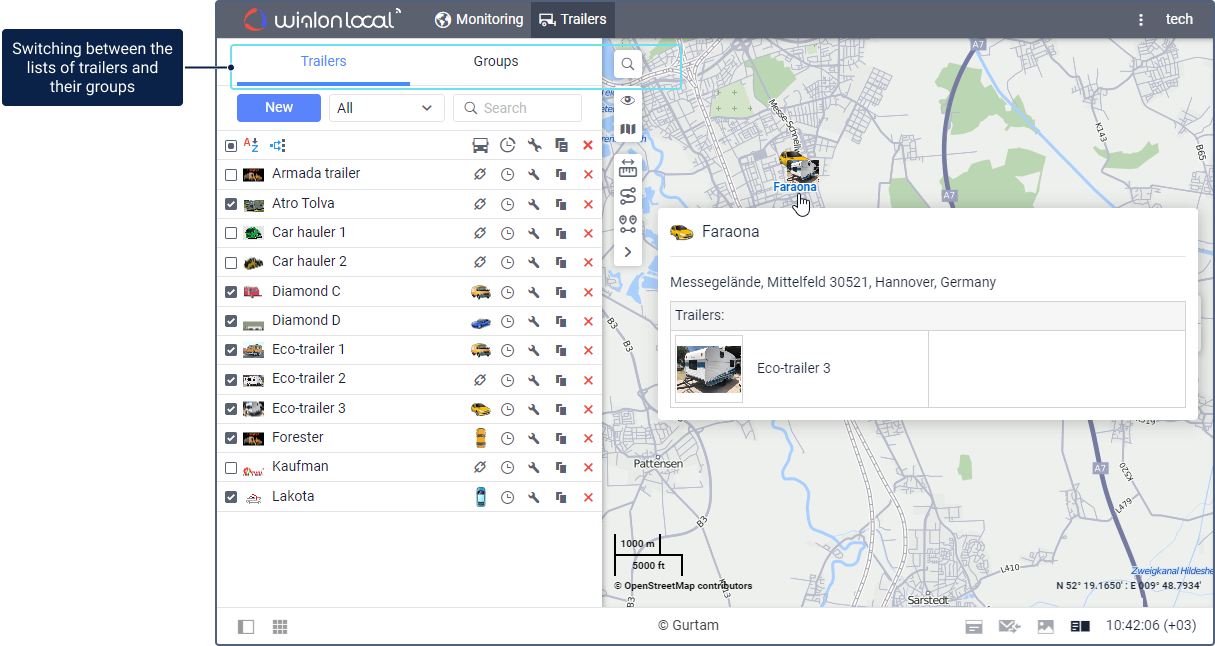
Task: Open the three-dot user menu
Action: (x=1141, y=20)
